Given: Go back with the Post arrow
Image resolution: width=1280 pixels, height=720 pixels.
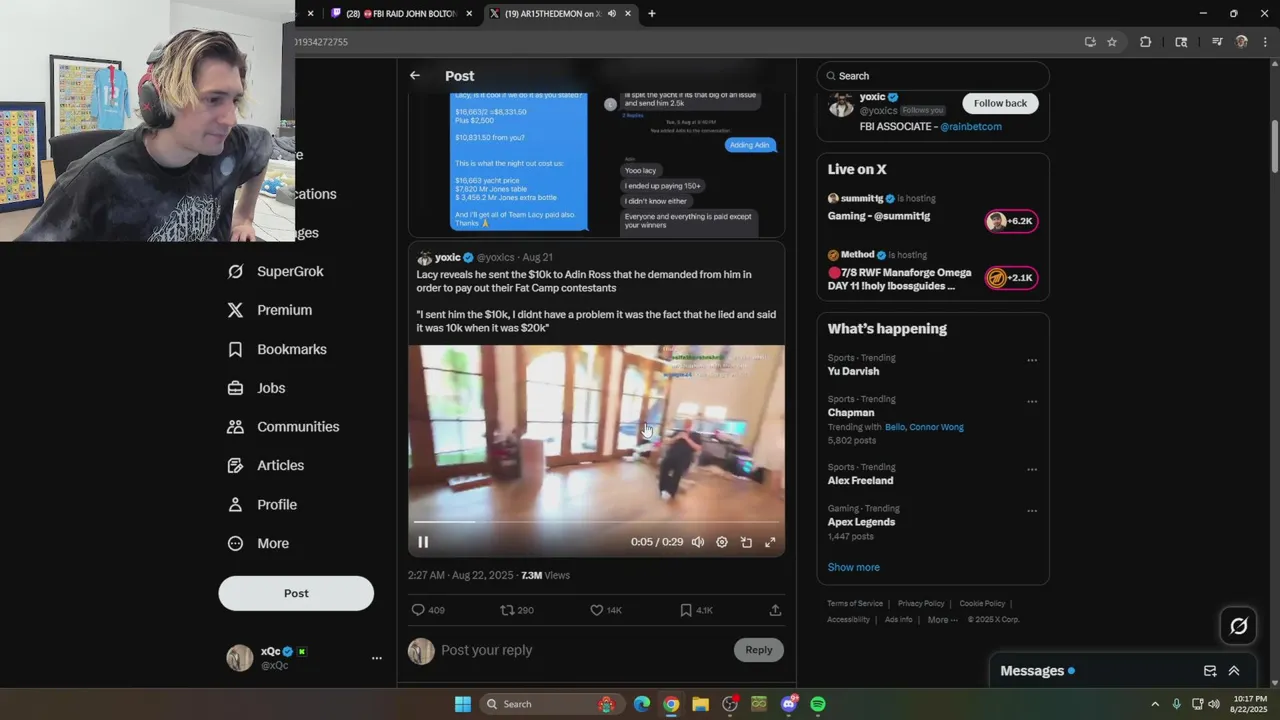Looking at the screenshot, I should pos(414,76).
